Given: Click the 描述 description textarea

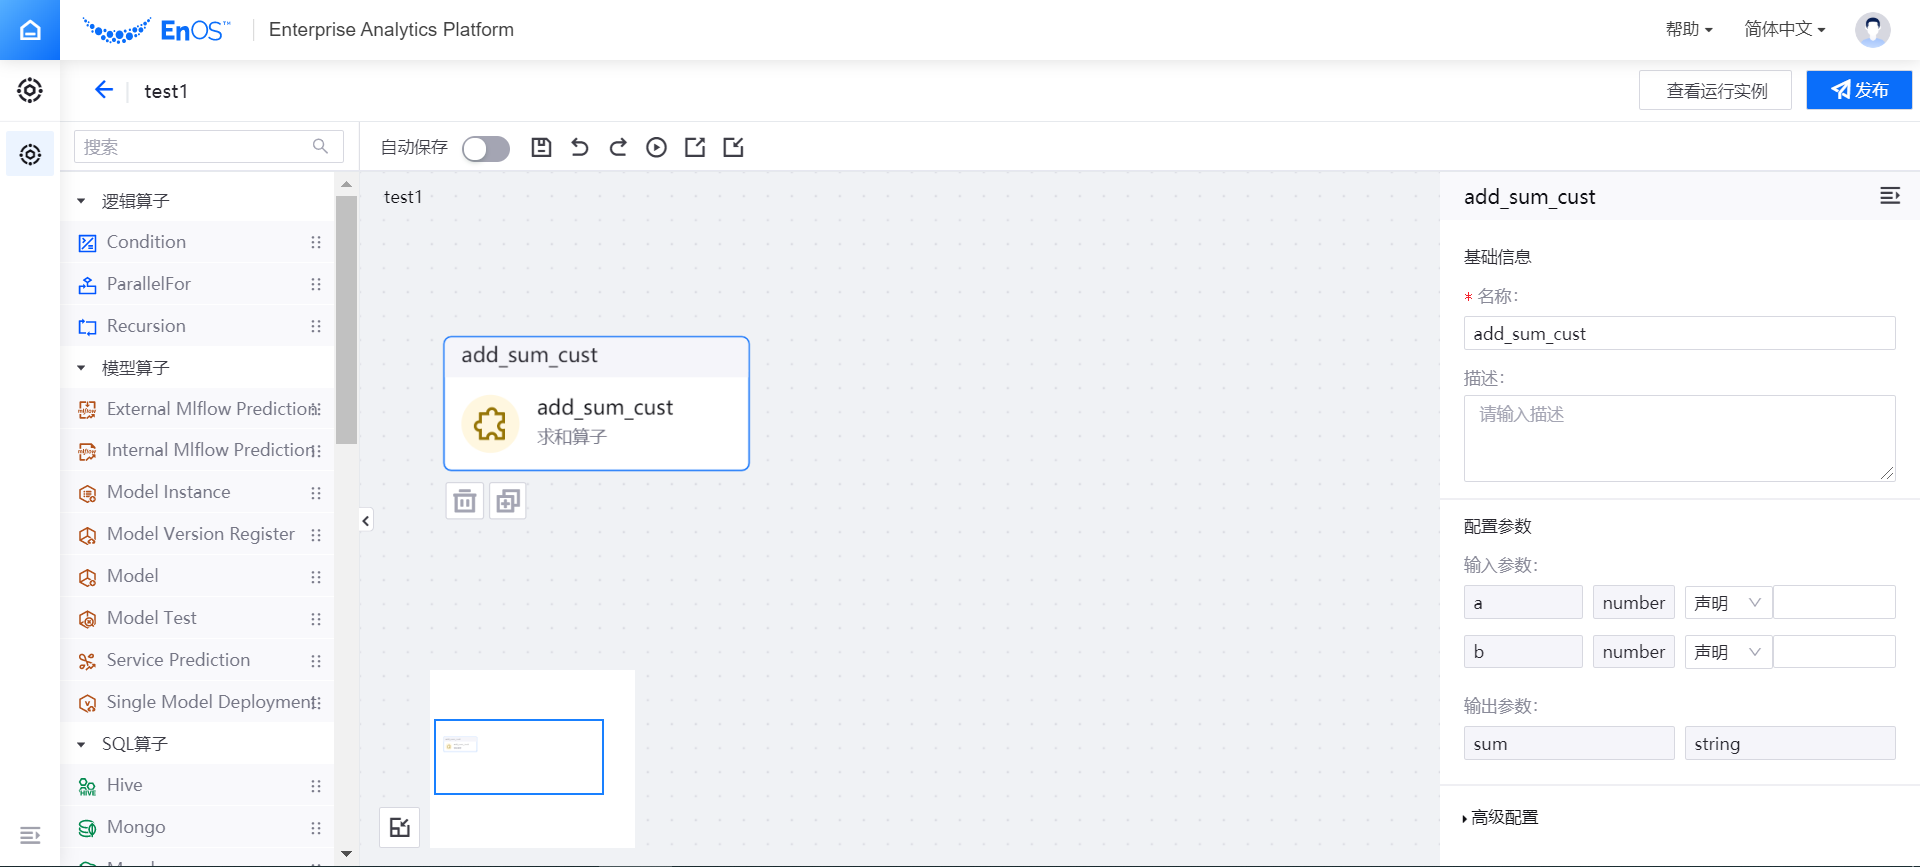Looking at the screenshot, I should 1679,438.
